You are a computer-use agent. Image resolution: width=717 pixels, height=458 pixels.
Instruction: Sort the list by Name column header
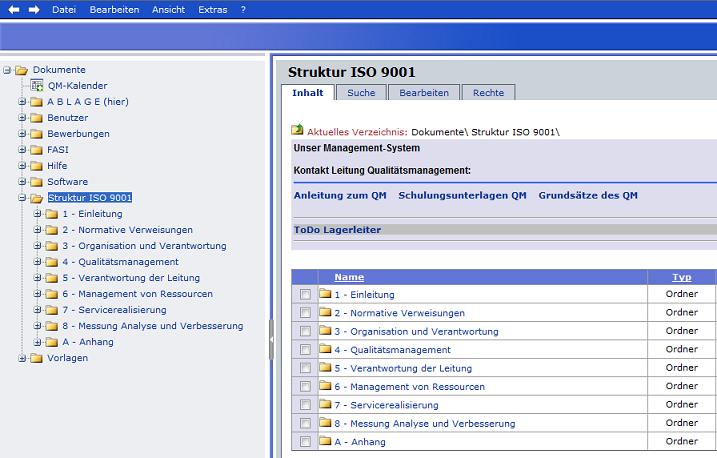pos(349,277)
